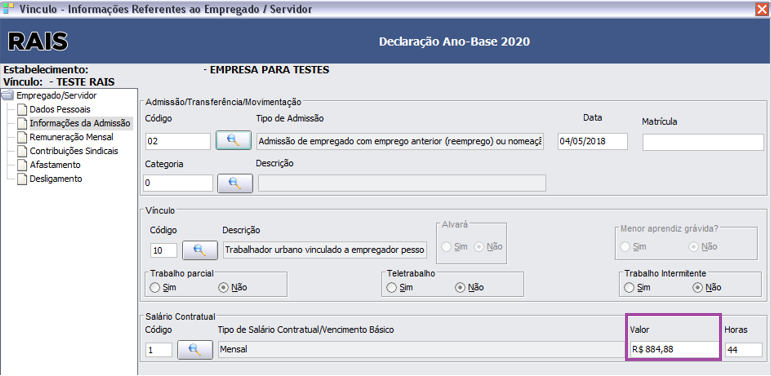Select Não for Teletrabalho
Viewport: 771px width, 376px height.
click(460, 288)
